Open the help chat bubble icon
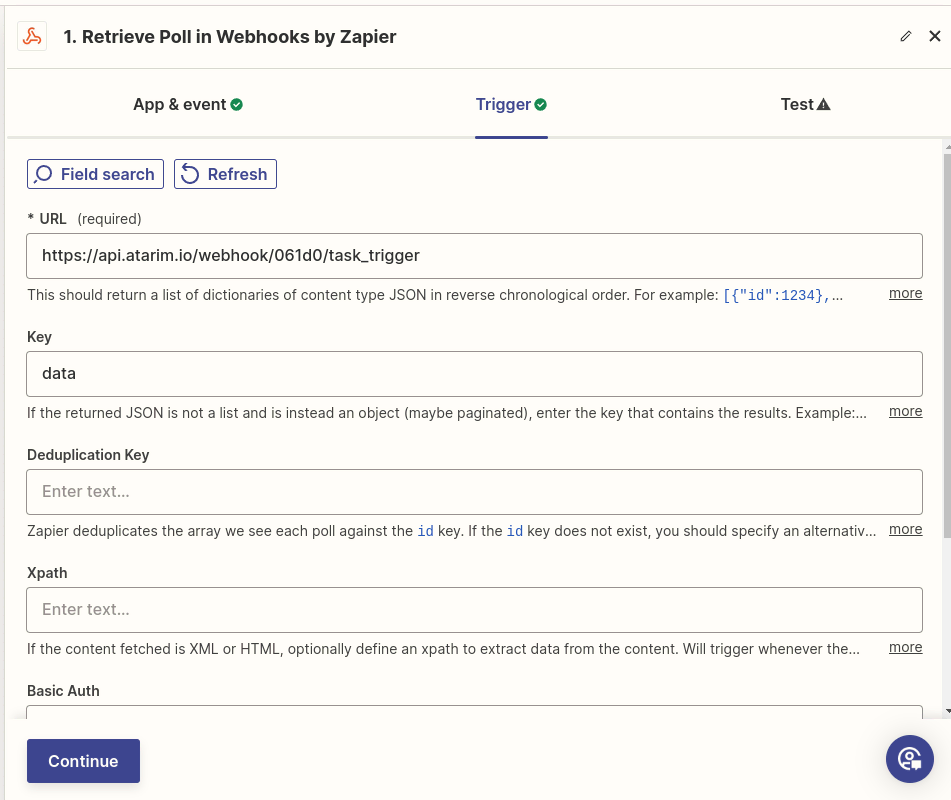This screenshot has height=800, width=951. pos(909,759)
